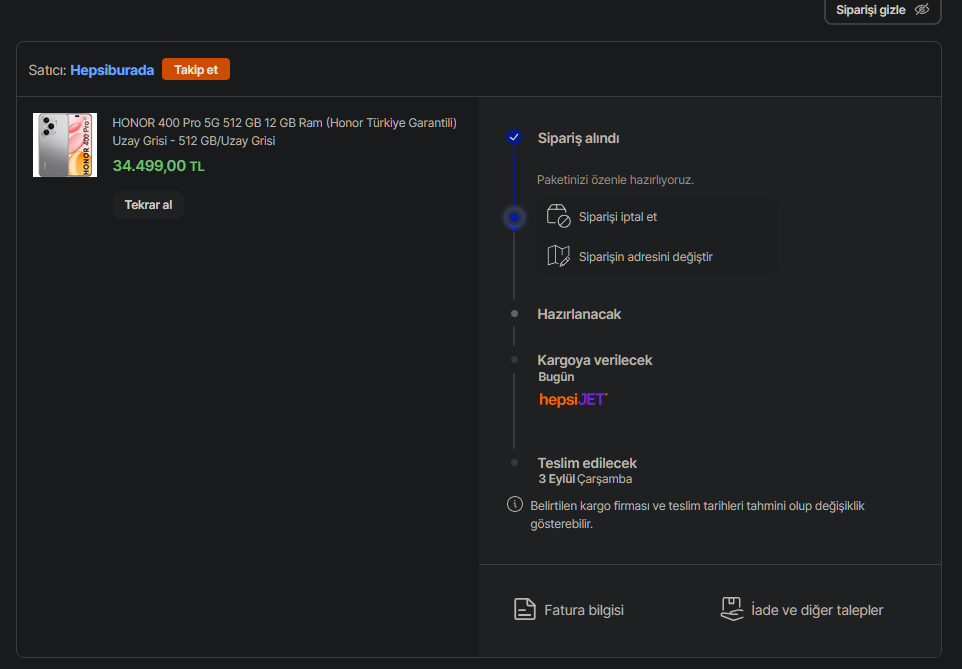The image size is (962, 669).
Task: Click the cancel order box icon
Action: 558,216
